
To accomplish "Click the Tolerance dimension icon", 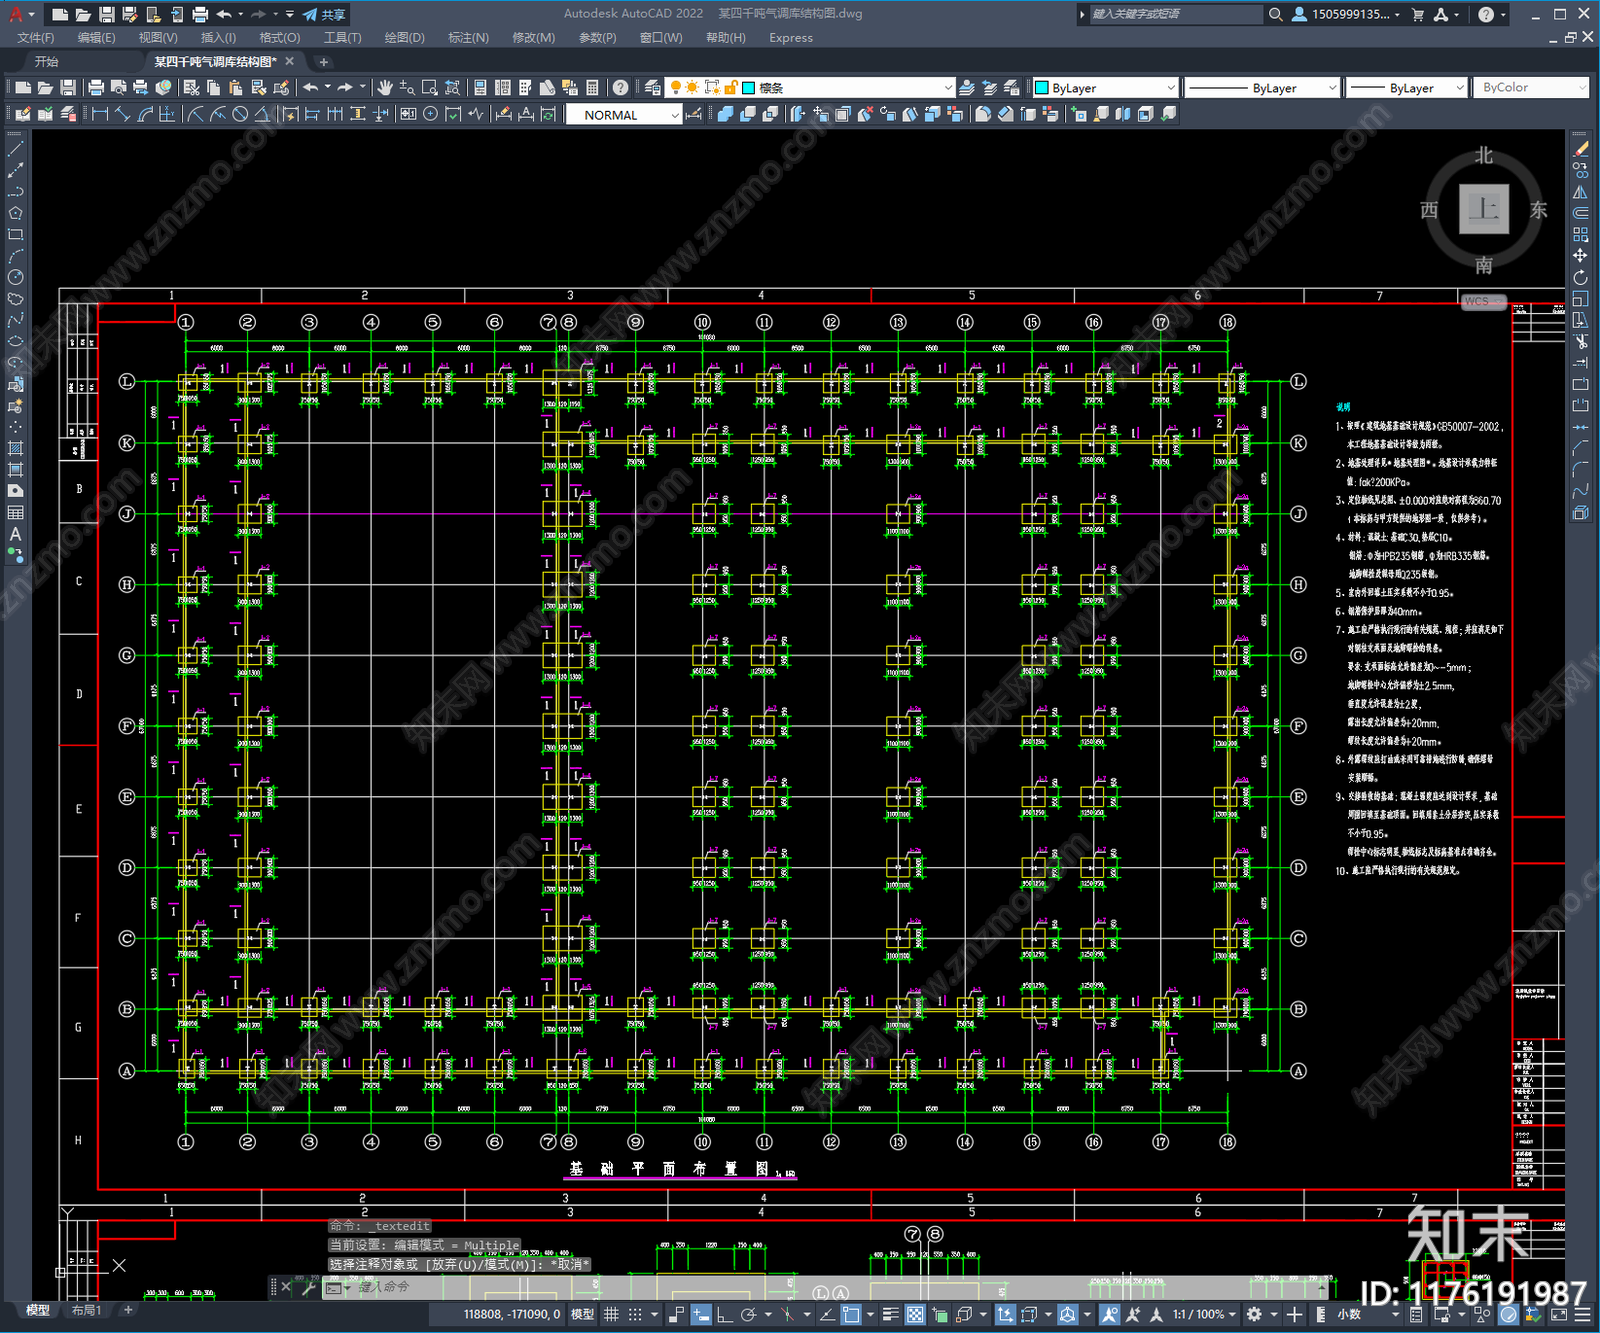I will [408, 114].
